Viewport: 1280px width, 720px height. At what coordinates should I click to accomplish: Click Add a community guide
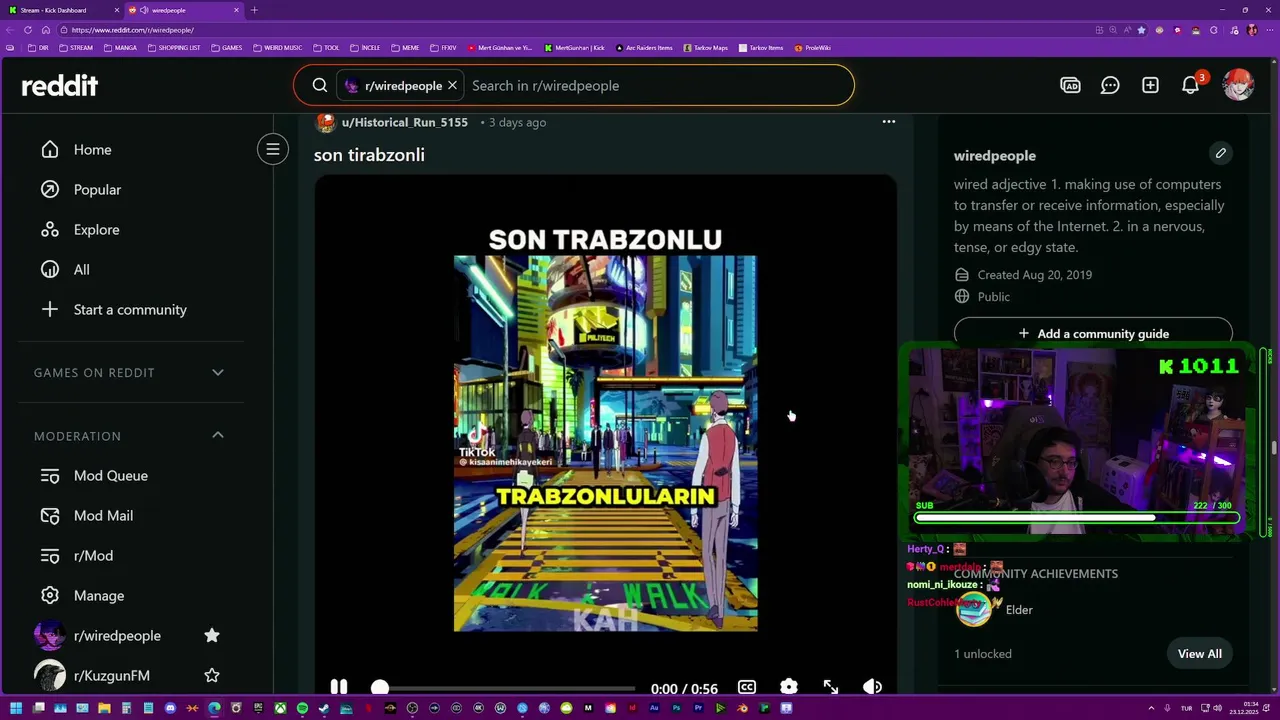tap(1093, 333)
